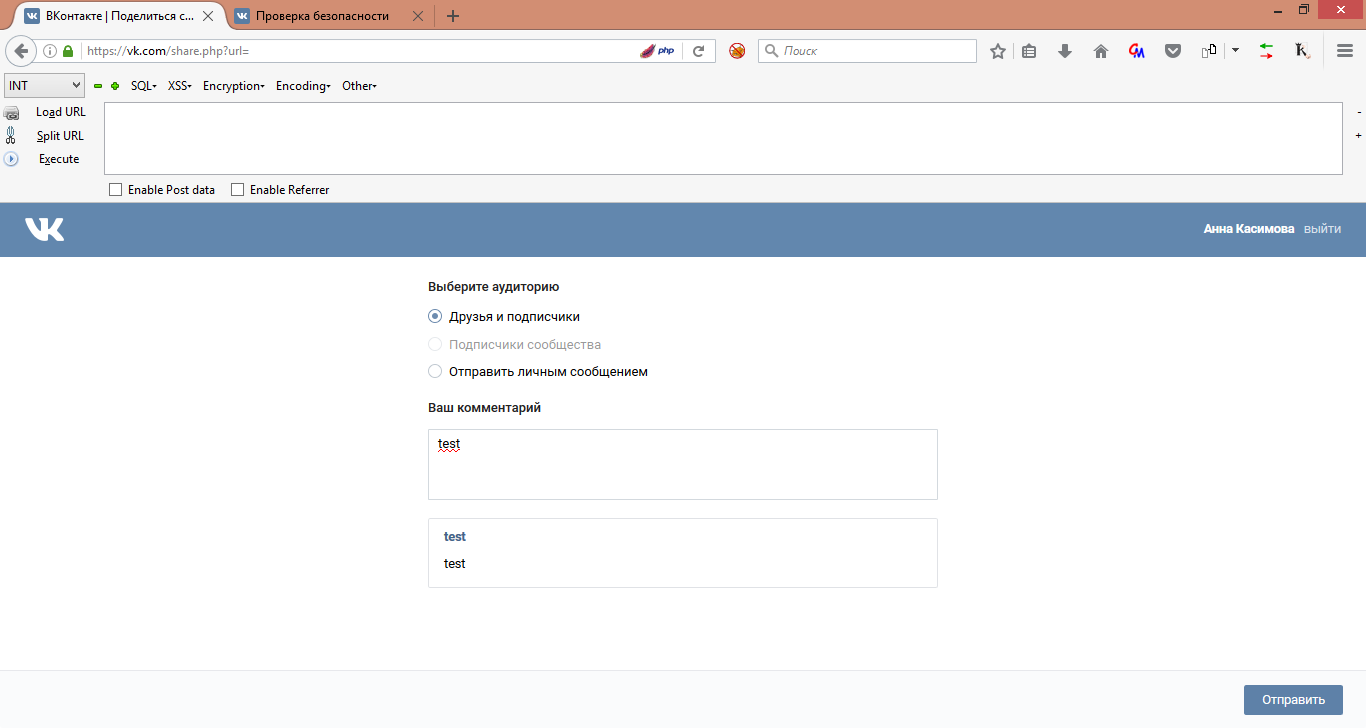The image size is (1366, 728).
Task: Enable Post data checkbox
Action: click(x=116, y=190)
